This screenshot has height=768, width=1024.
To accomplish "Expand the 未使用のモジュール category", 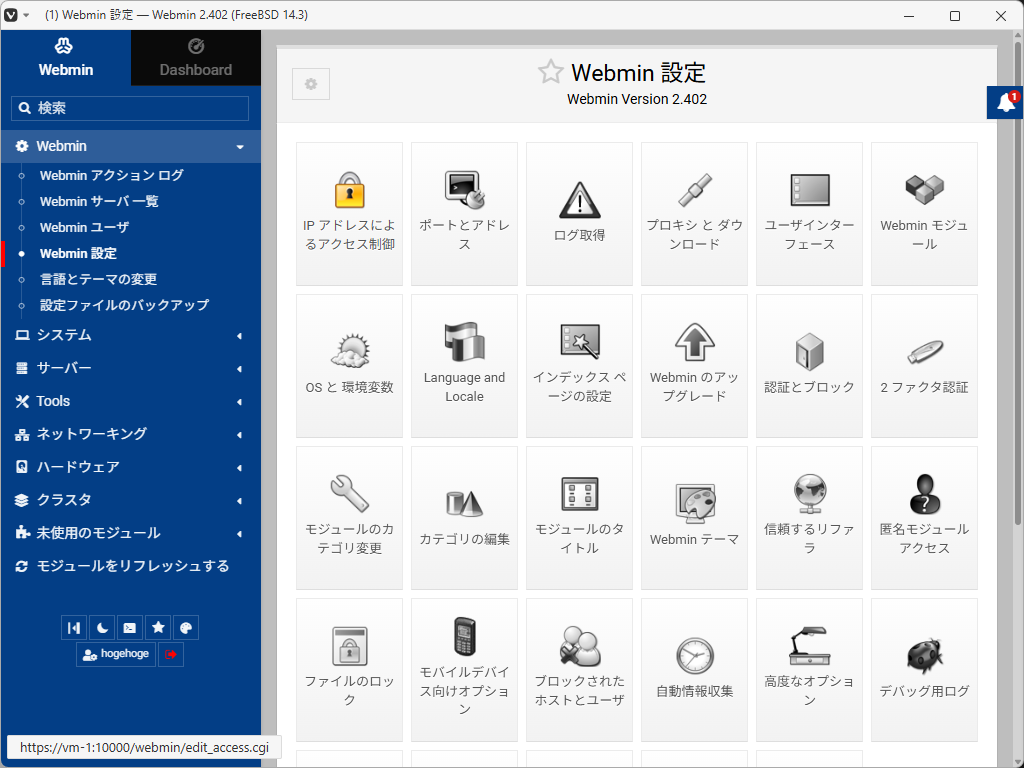I will pos(131,533).
